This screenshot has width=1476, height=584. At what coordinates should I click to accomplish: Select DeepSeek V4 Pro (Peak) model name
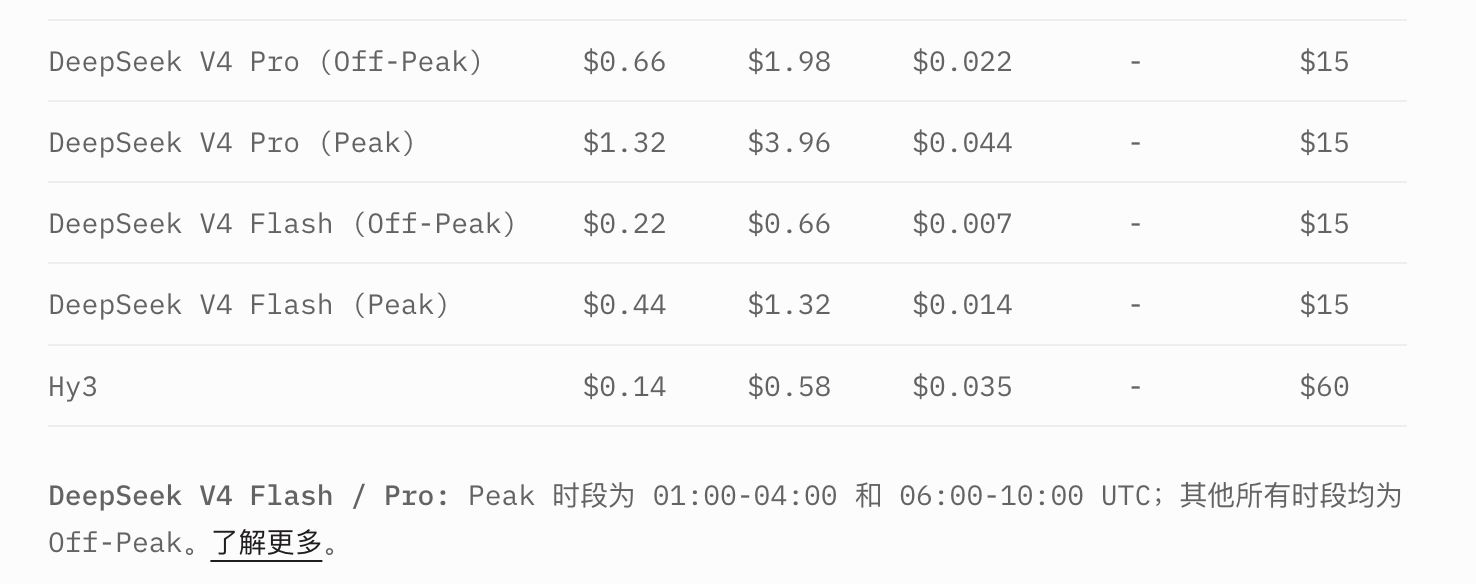click(232, 143)
